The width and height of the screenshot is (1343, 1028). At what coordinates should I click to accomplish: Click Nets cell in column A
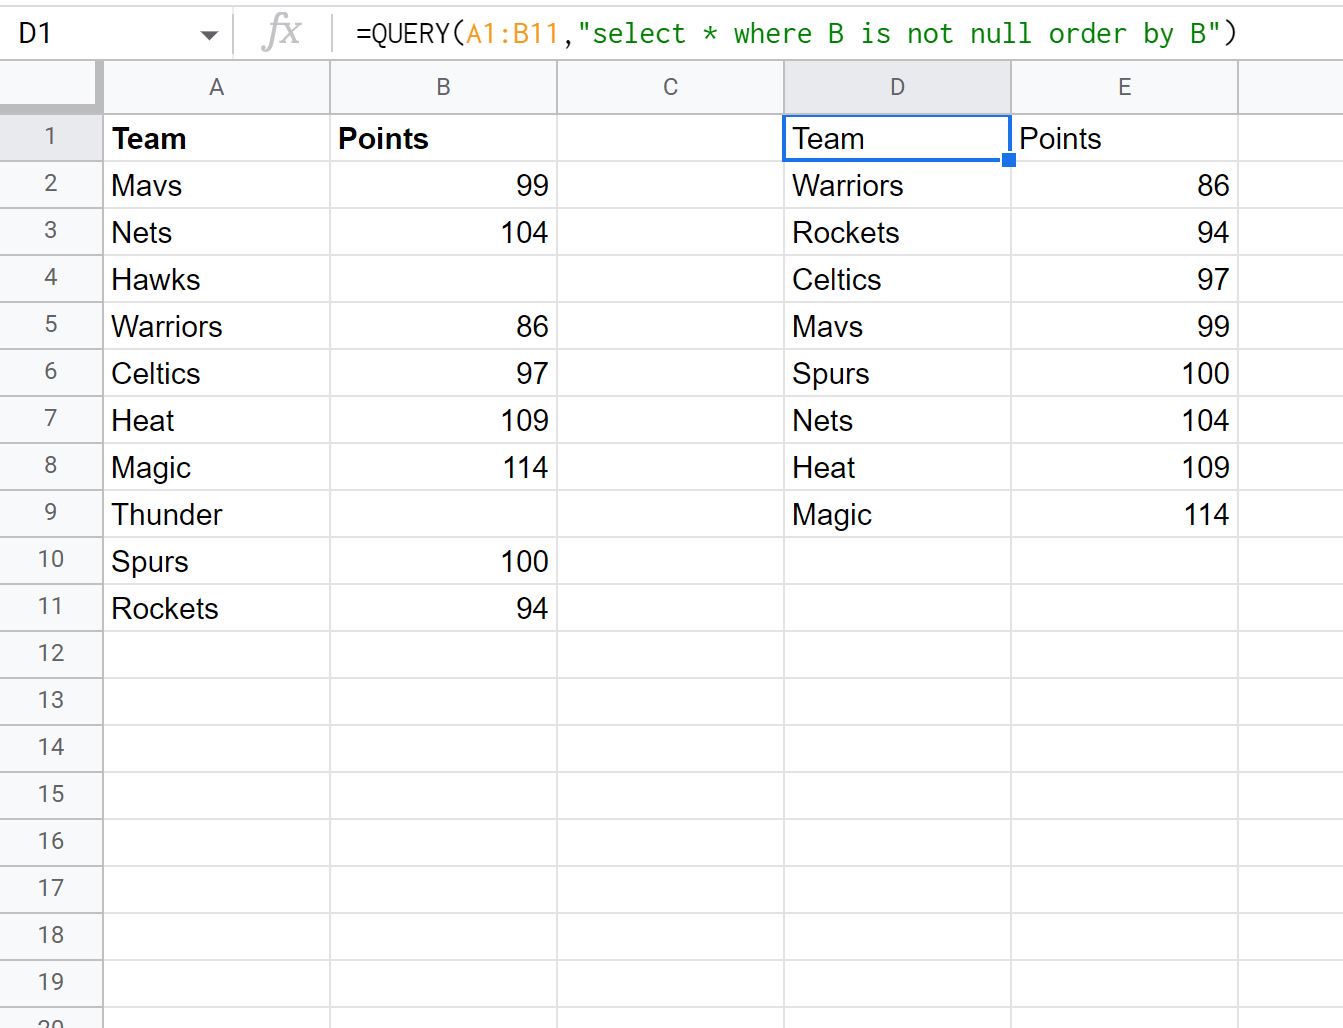pyautogui.click(x=217, y=232)
